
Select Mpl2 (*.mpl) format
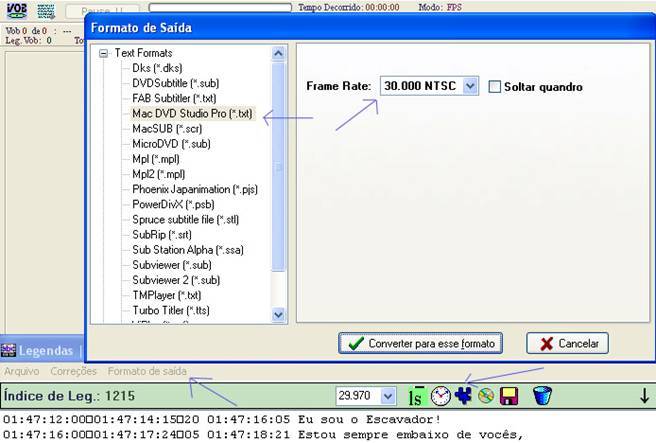(159, 174)
